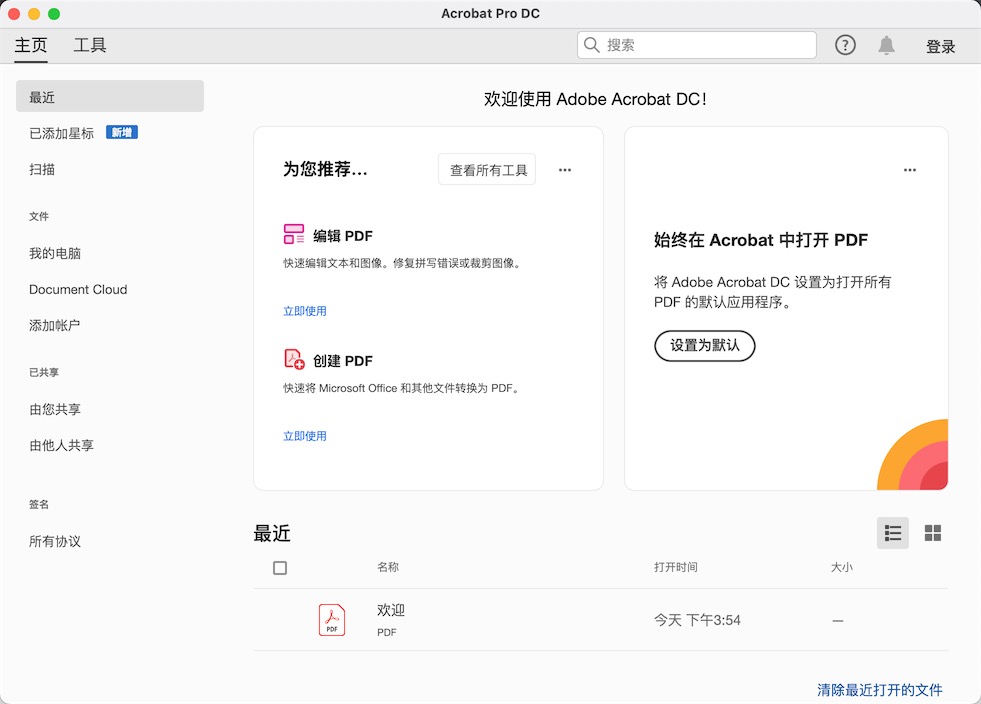Click 立即使用 link under 编辑 PDF
The image size is (981, 704).
[305, 311]
